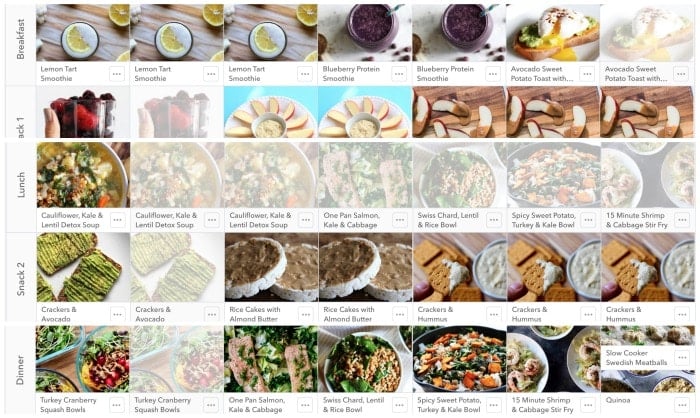Open options for Lunch's Spicy Sweet Potato bowl

coord(588,220)
